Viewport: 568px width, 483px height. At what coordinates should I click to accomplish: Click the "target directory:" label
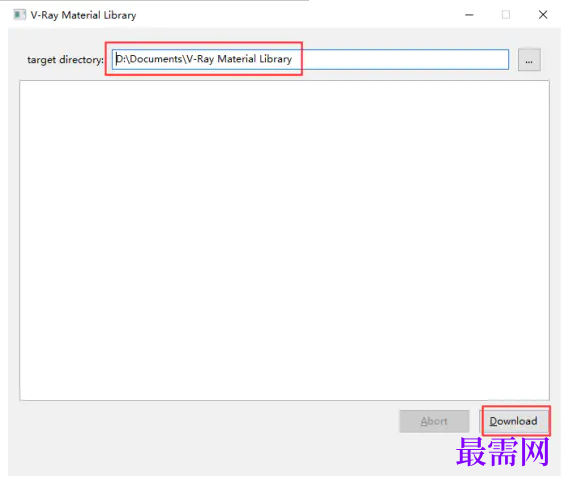[66, 60]
